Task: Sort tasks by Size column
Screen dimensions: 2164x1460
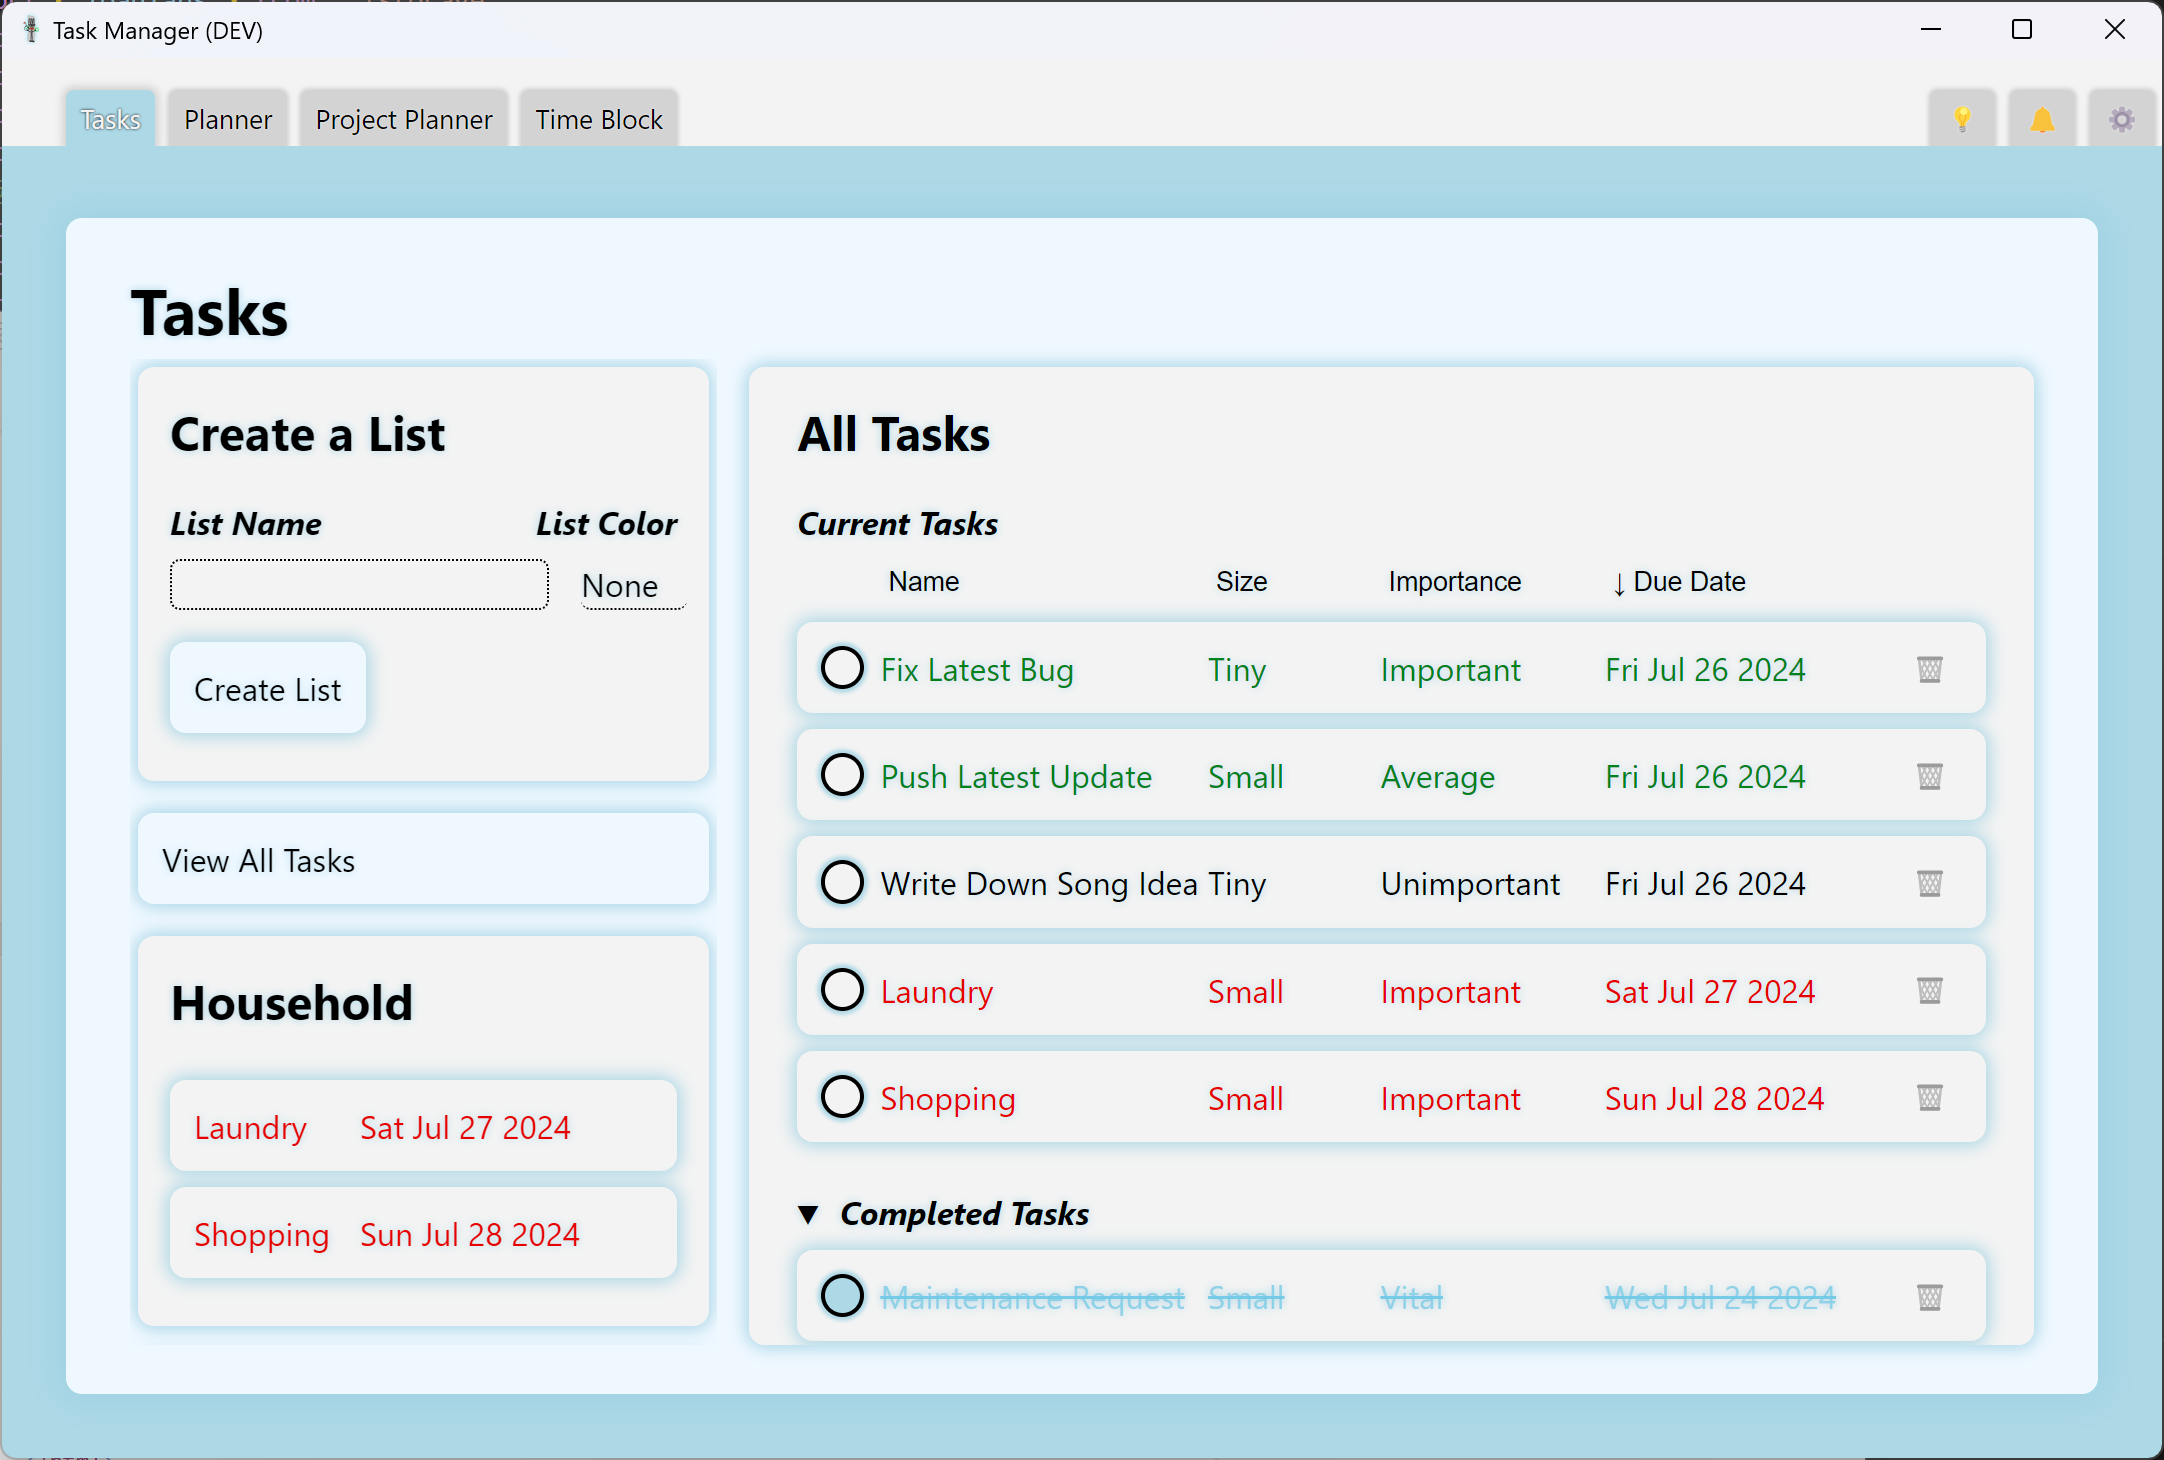Action: coord(1241,582)
